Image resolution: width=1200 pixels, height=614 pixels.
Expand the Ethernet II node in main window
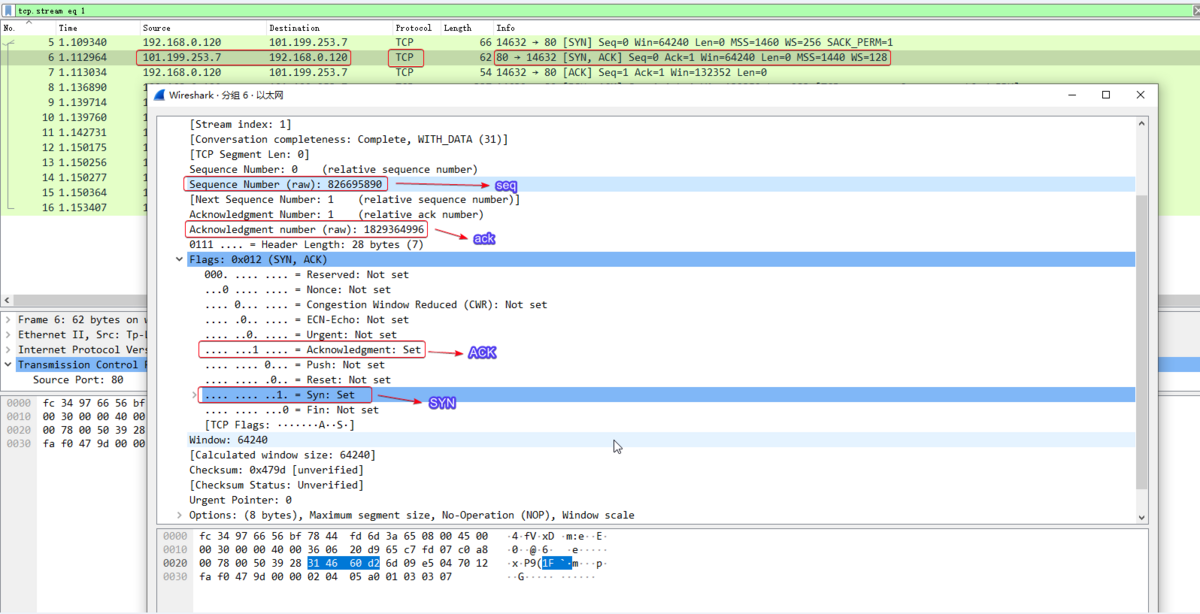[9, 335]
